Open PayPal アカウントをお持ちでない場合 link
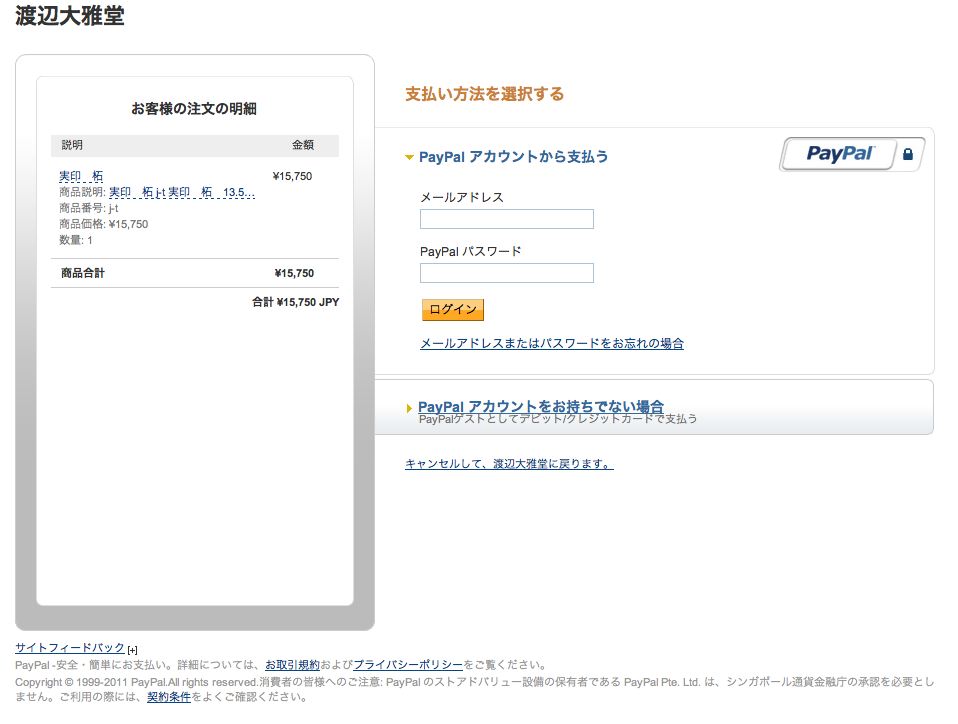Viewport: 958px width, 724px height. (541, 406)
